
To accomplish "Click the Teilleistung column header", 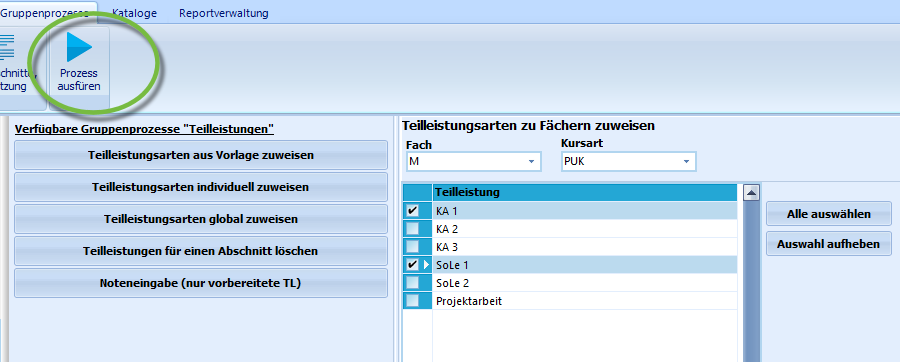I will [x=585, y=192].
